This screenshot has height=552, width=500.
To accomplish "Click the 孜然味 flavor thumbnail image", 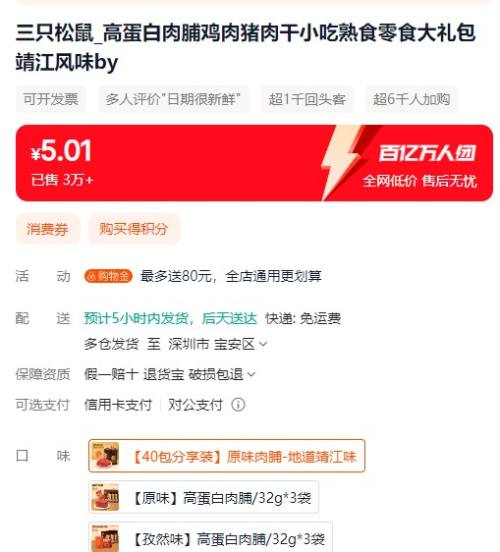I will coord(105,538).
